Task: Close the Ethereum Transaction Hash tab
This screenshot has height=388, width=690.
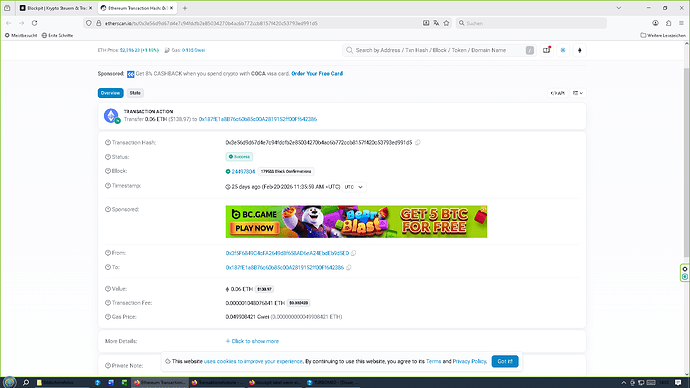Action: pyautogui.click(x=172, y=8)
